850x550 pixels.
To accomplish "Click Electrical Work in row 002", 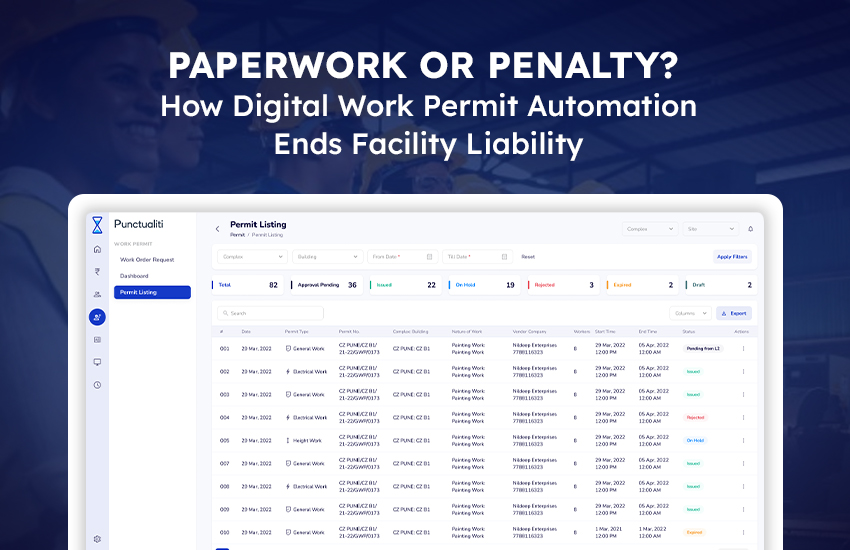I will (310, 372).
